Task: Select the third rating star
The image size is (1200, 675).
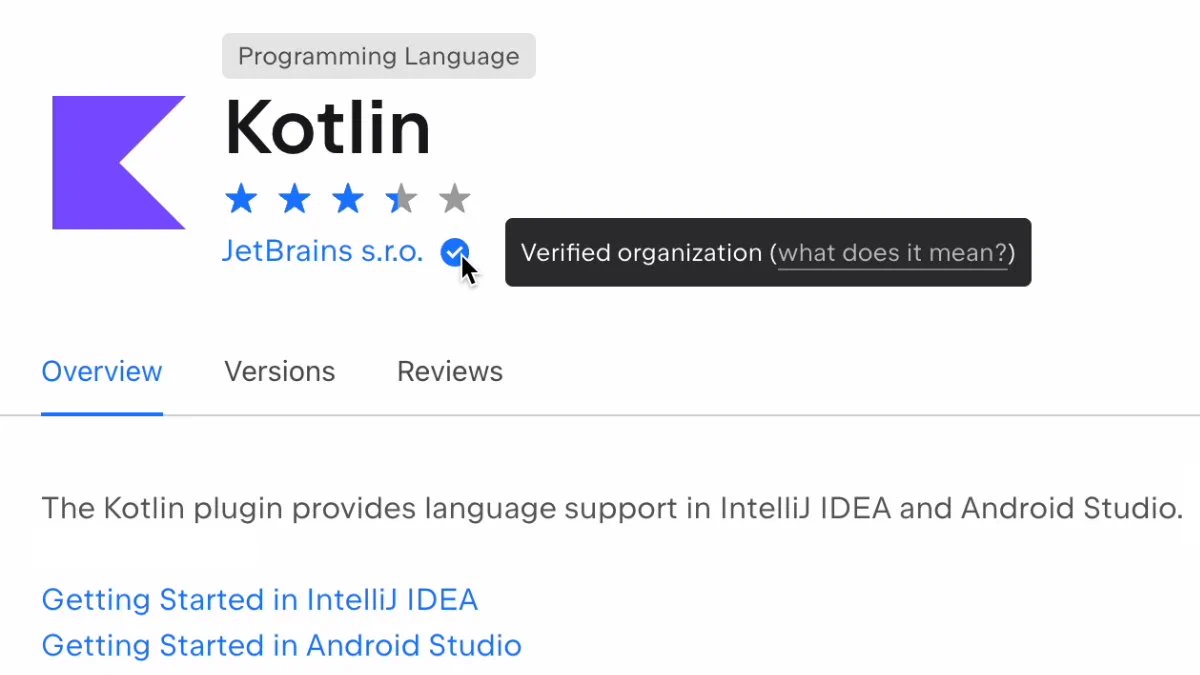Action: point(347,199)
